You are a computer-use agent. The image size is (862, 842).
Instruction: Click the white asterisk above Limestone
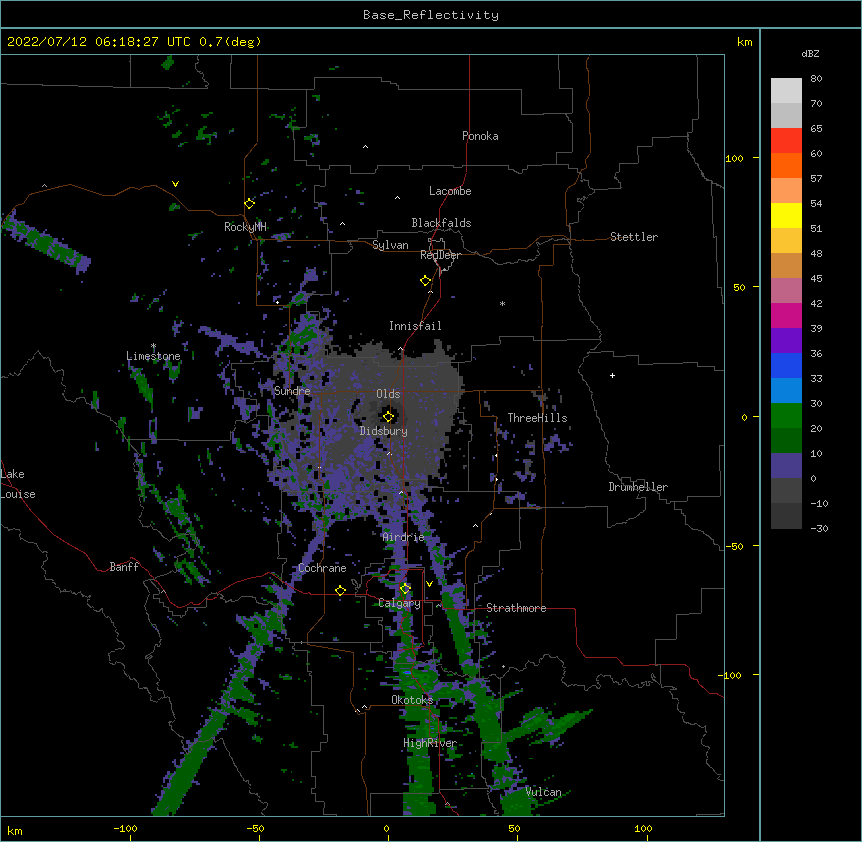tap(153, 346)
